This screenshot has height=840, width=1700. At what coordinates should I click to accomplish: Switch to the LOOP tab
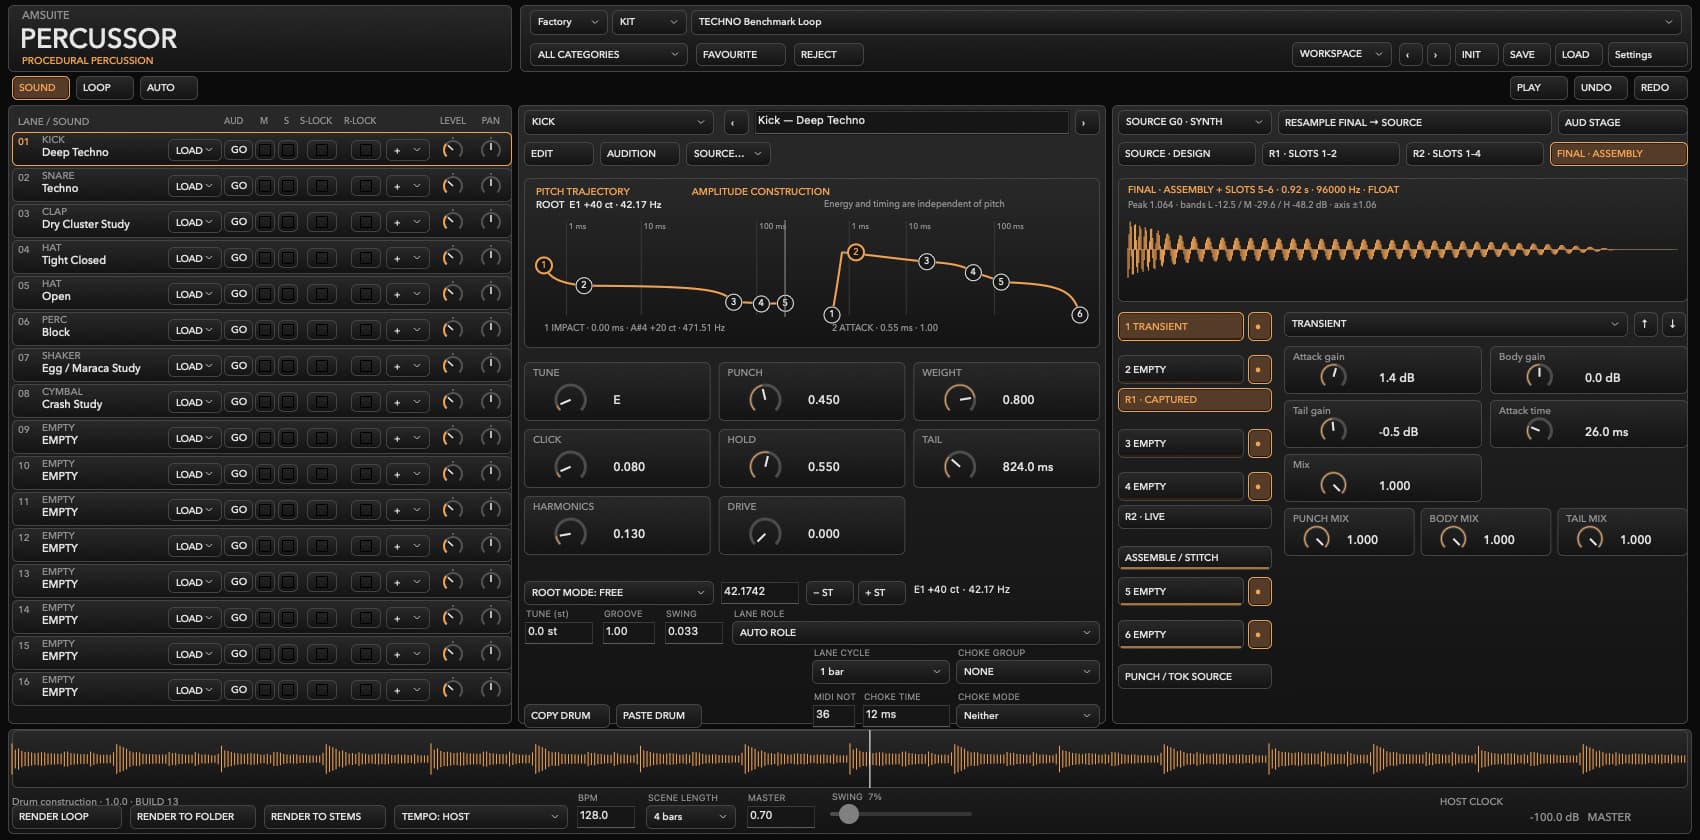click(104, 88)
